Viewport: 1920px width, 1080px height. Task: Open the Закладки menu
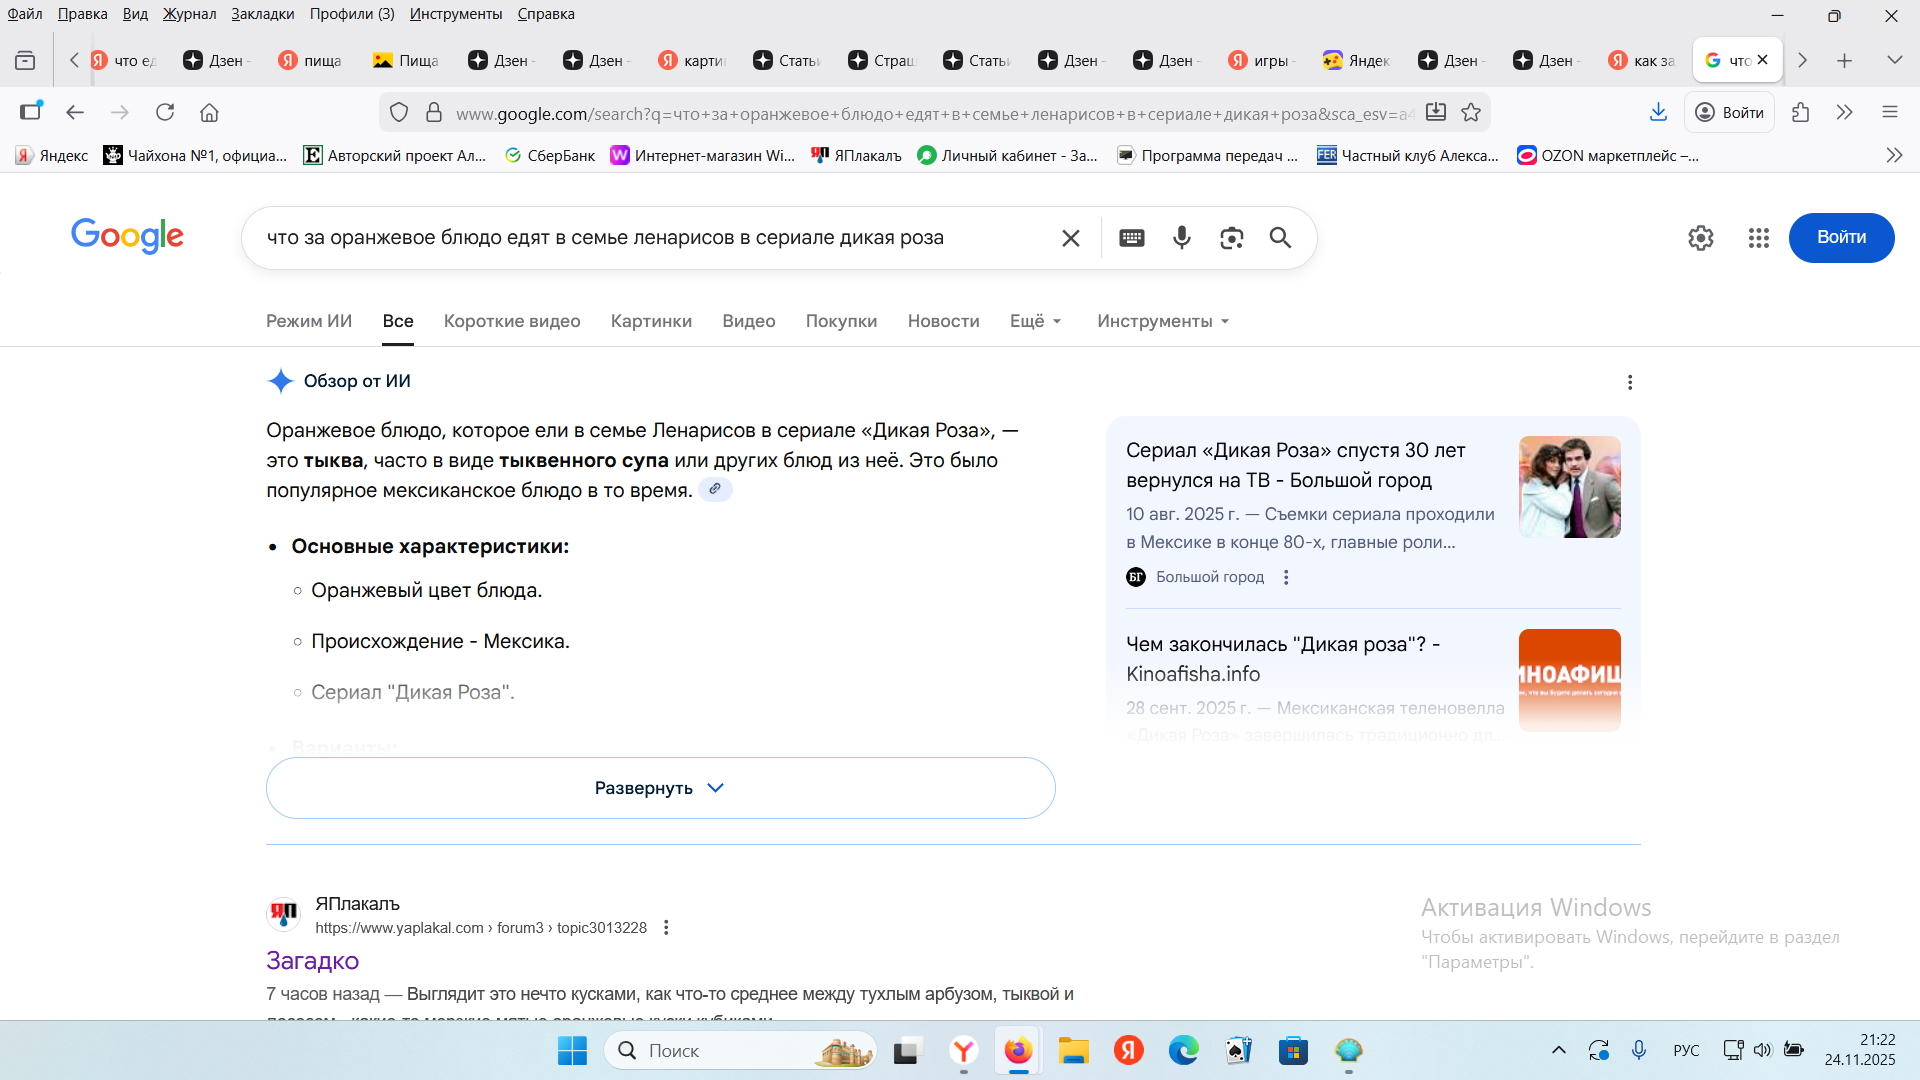point(263,14)
